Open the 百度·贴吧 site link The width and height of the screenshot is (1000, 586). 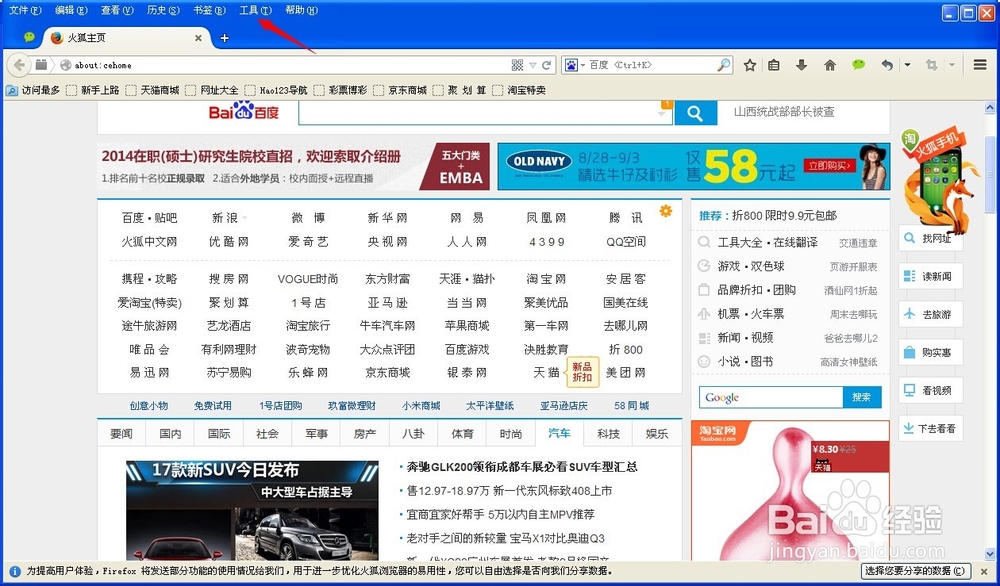coord(149,218)
